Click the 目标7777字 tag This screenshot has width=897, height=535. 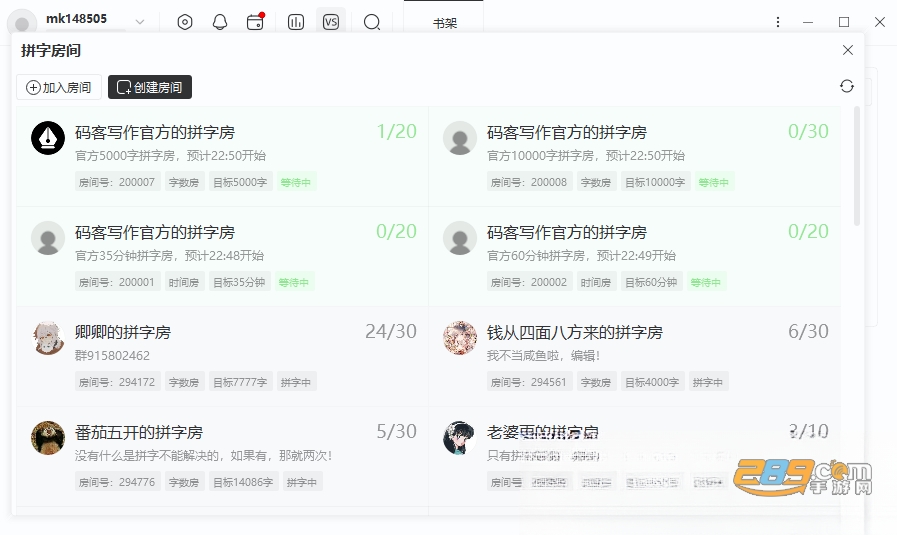coord(240,382)
